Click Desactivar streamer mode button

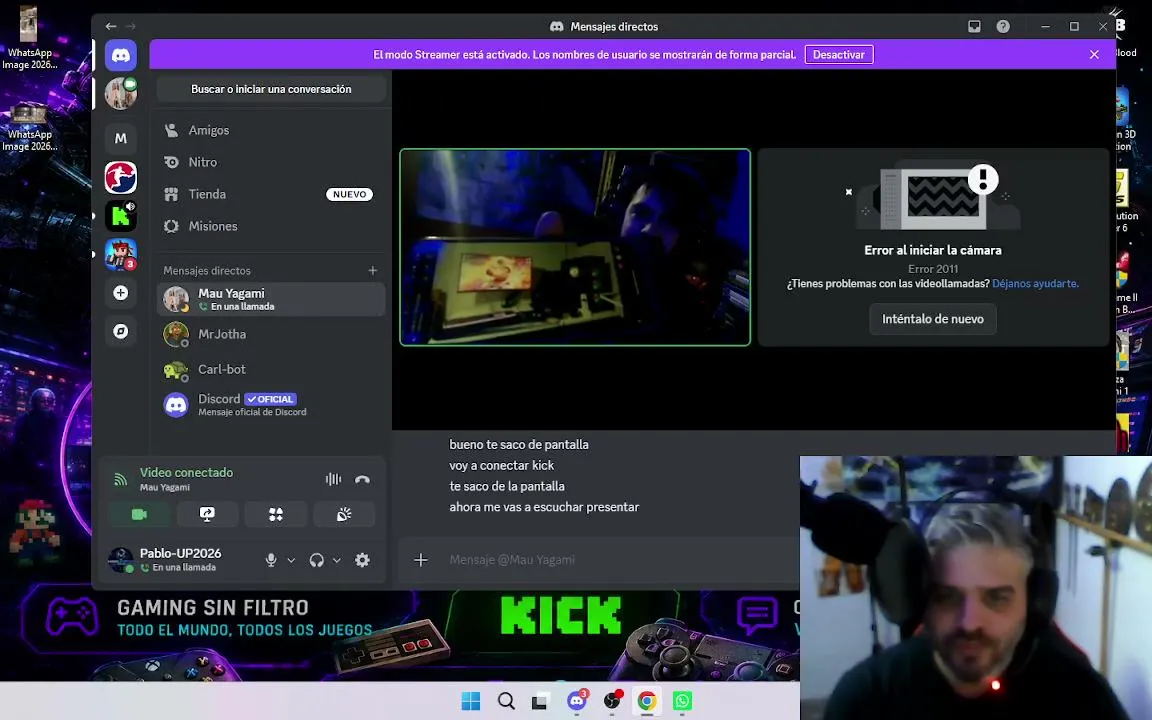click(839, 54)
